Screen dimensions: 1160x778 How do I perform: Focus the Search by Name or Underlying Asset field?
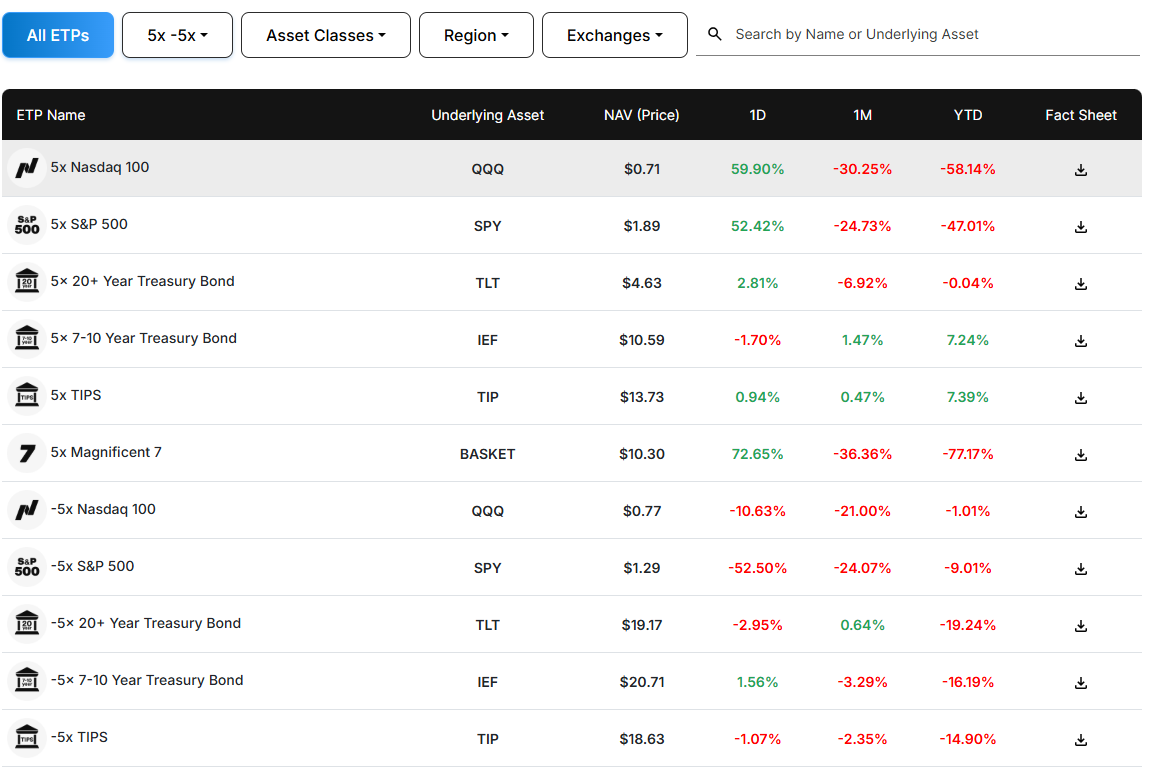coord(930,34)
